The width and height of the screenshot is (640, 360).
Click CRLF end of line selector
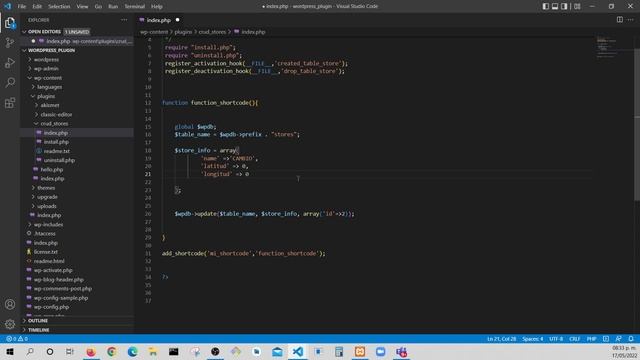pyautogui.click(x=575, y=339)
